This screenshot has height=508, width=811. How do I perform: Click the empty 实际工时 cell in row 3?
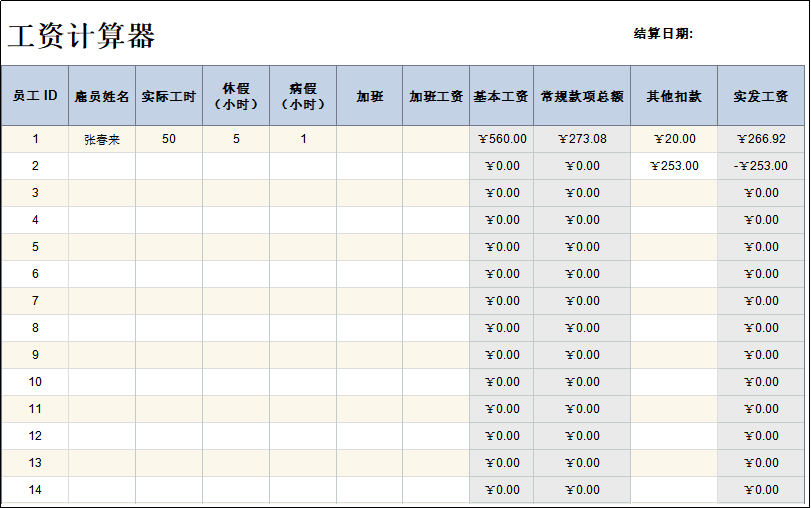[x=169, y=193]
